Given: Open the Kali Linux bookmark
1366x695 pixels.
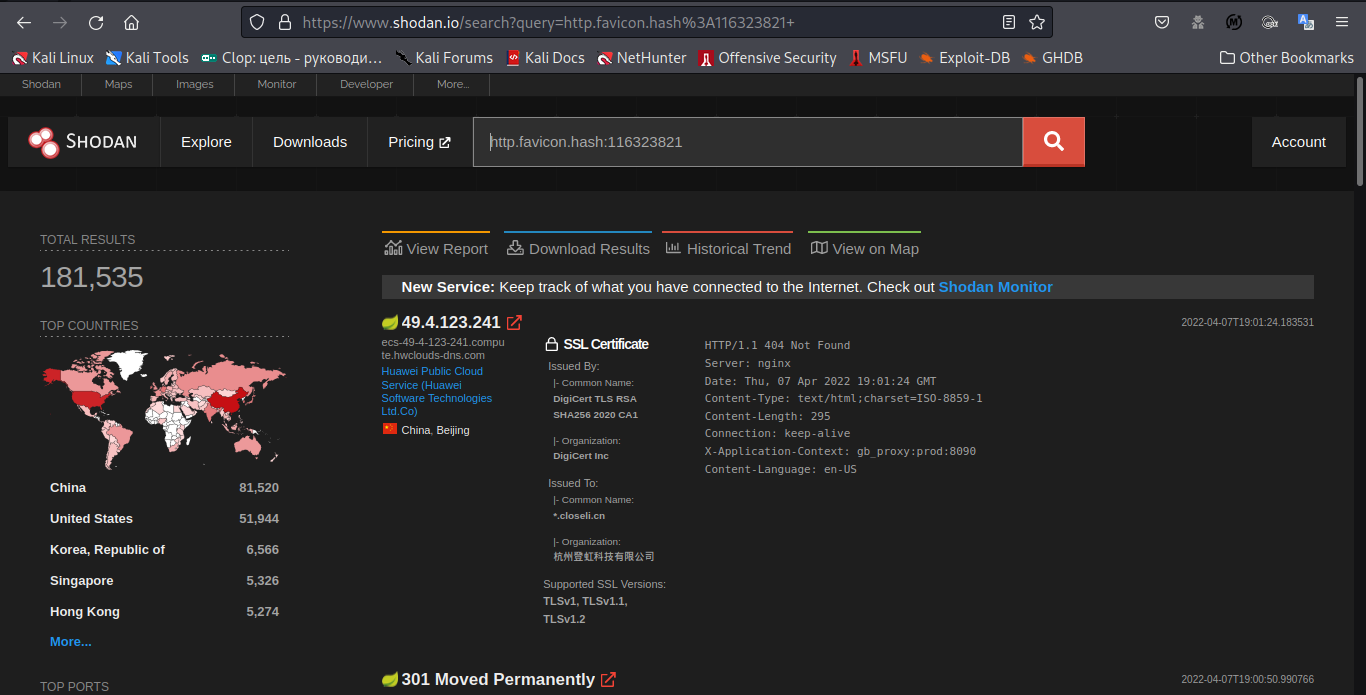Looking at the screenshot, I should (x=52, y=58).
